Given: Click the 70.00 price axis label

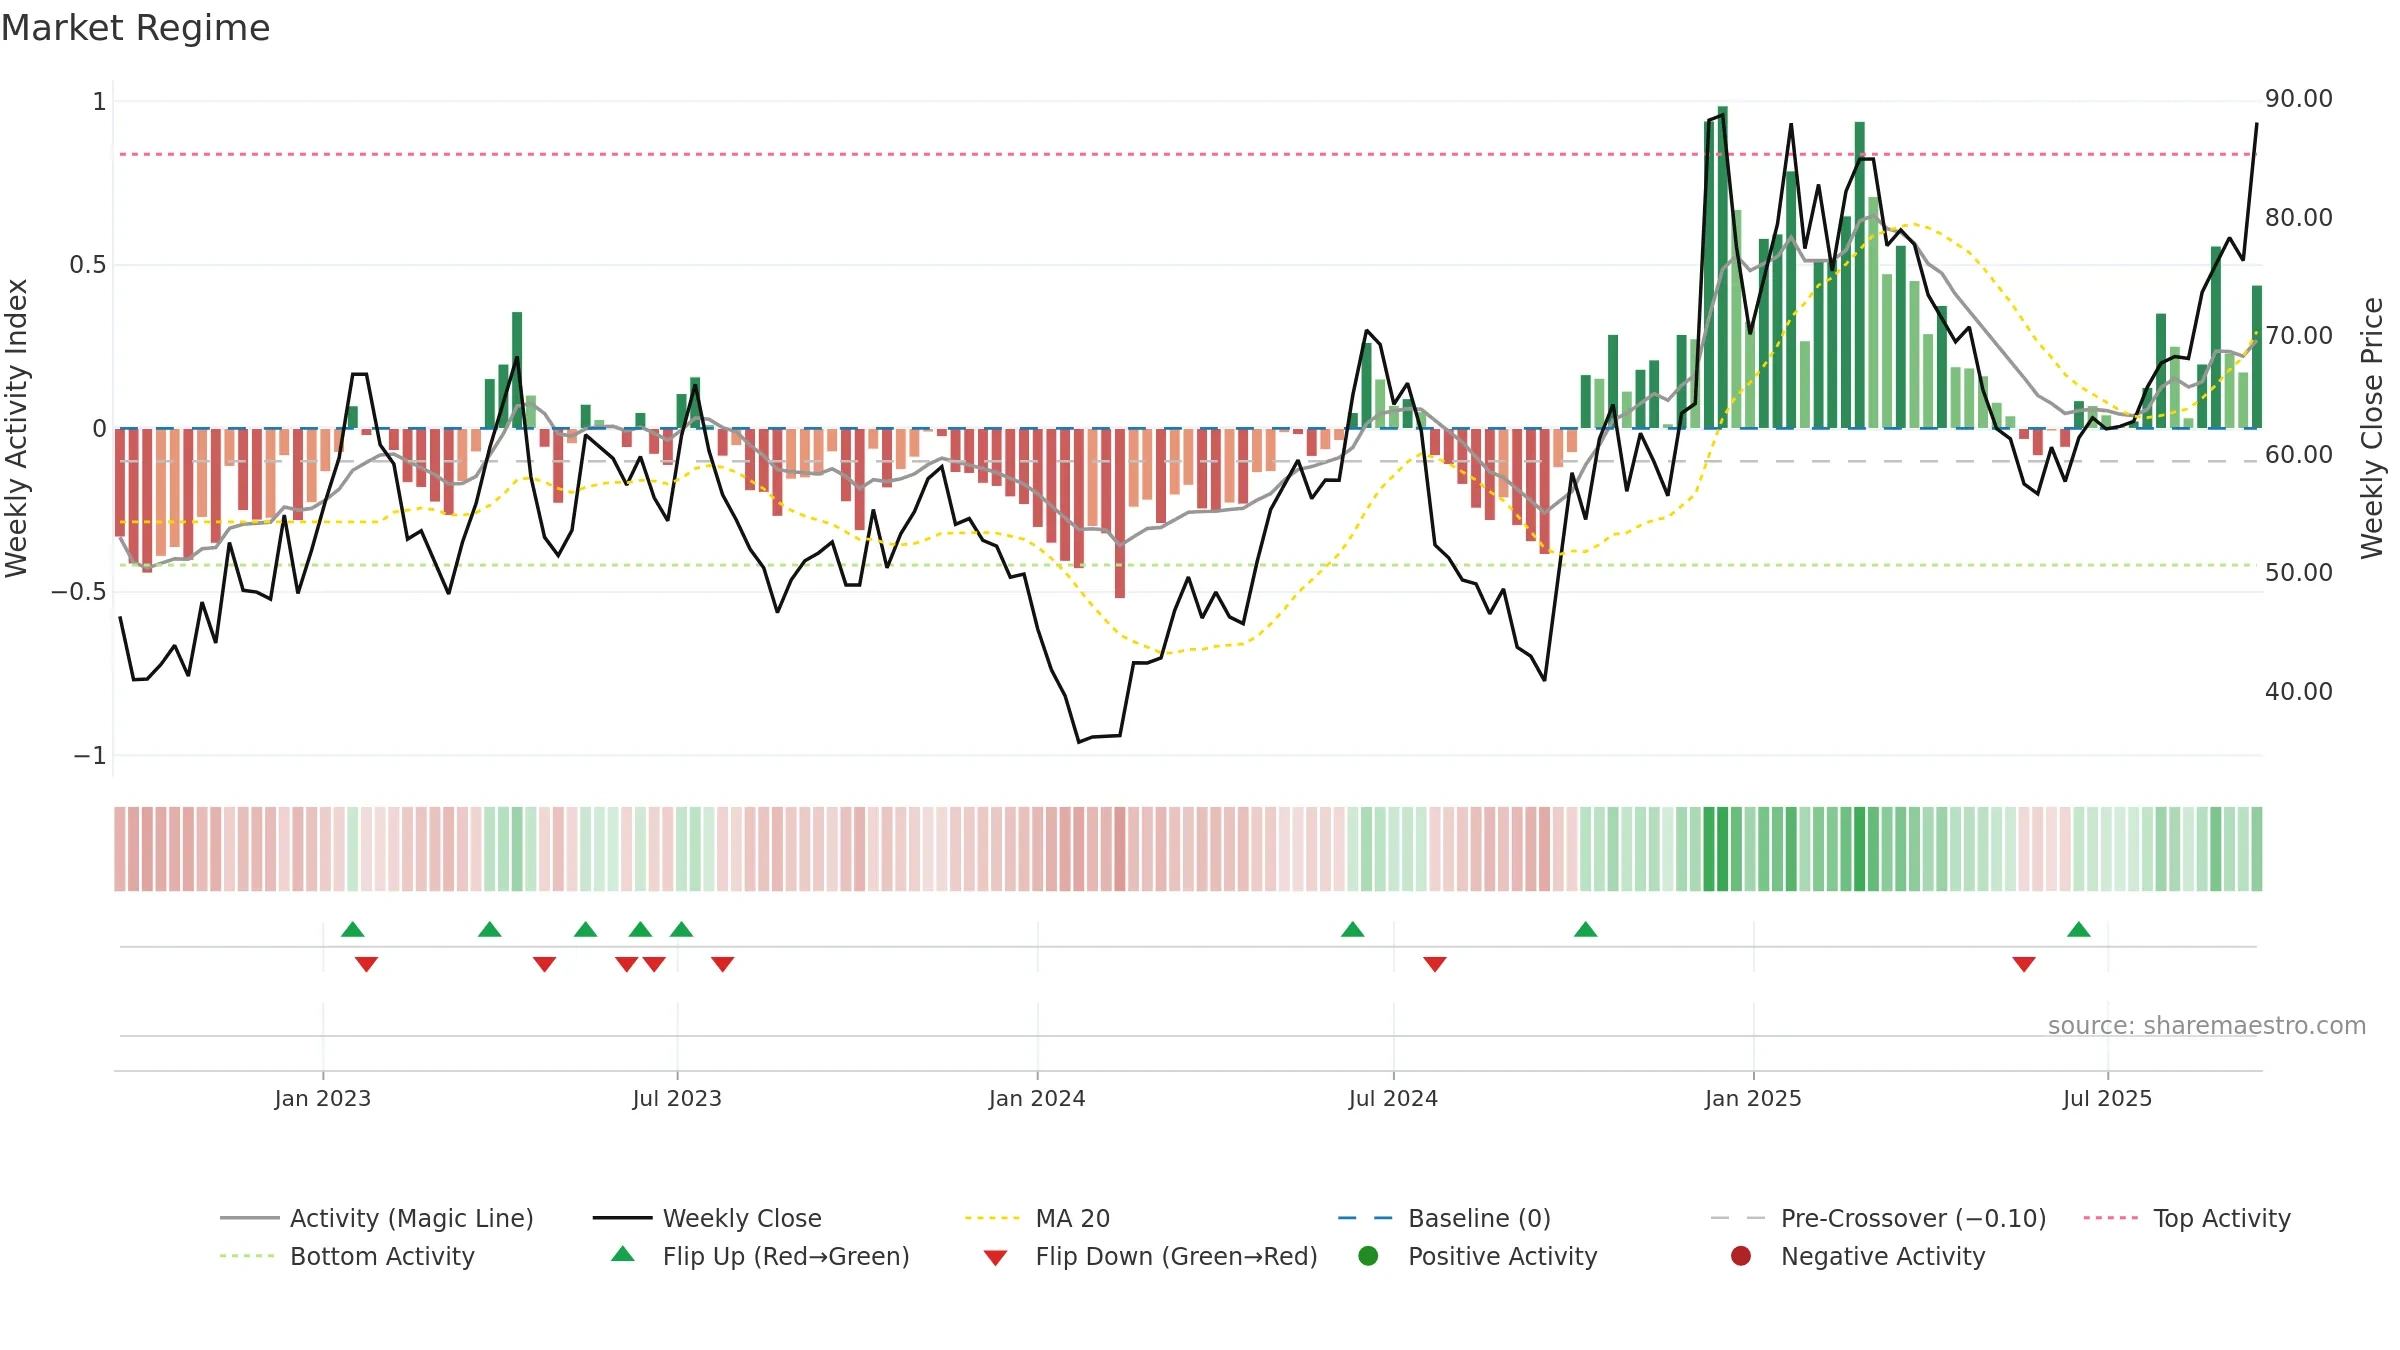Looking at the screenshot, I should pyautogui.click(x=2299, y=336).
